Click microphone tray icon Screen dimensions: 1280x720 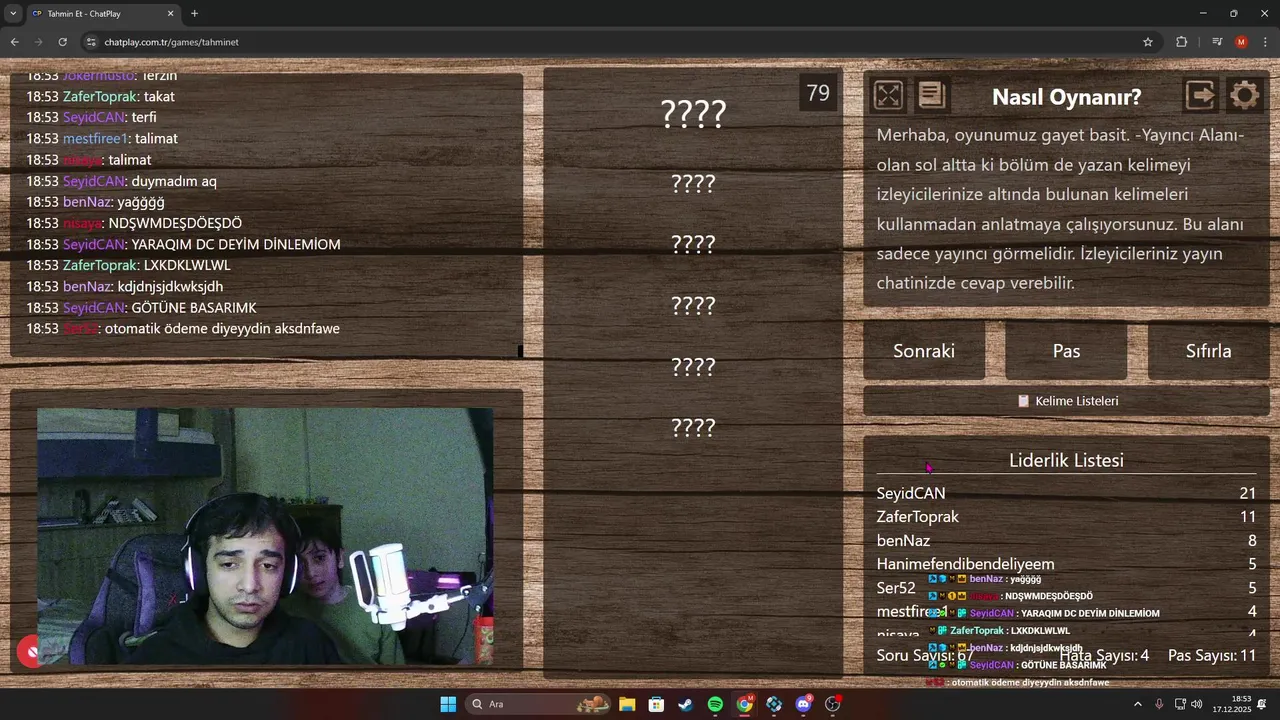click(1159, 704)
